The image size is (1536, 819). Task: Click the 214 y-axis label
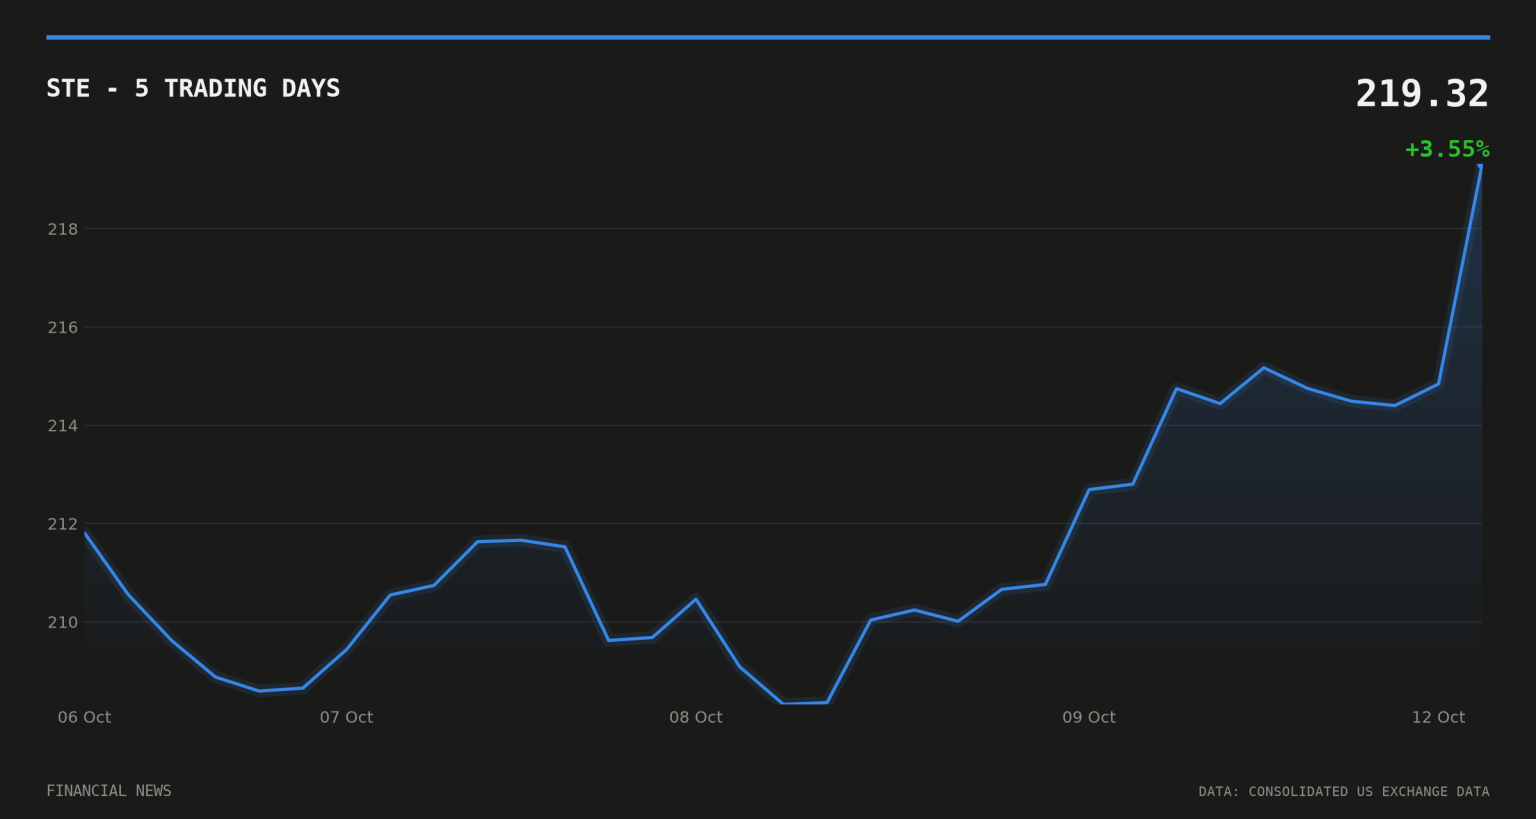pos(62,426)
